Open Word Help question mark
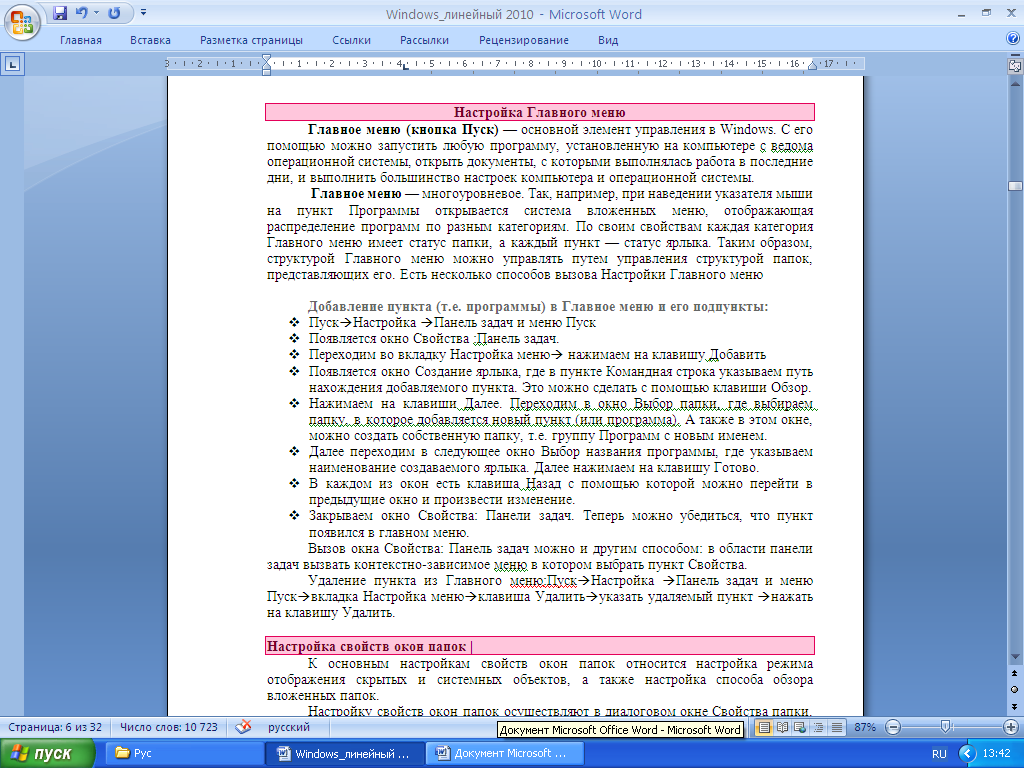Screen dimensions: 1024x768 [1013, 39]
